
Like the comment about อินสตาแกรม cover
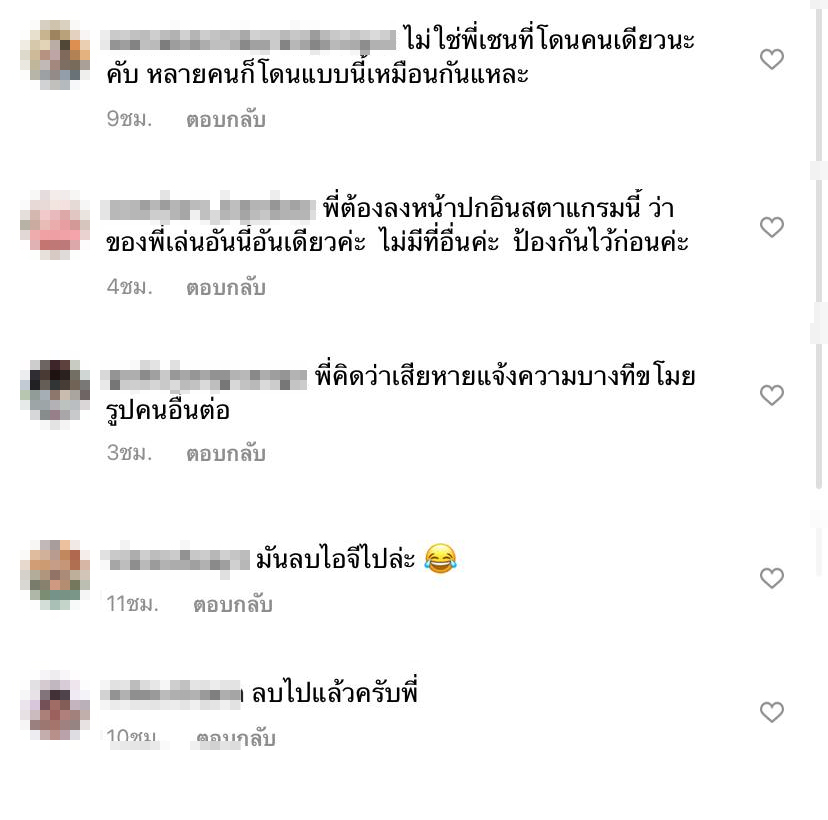coord(771,227)
